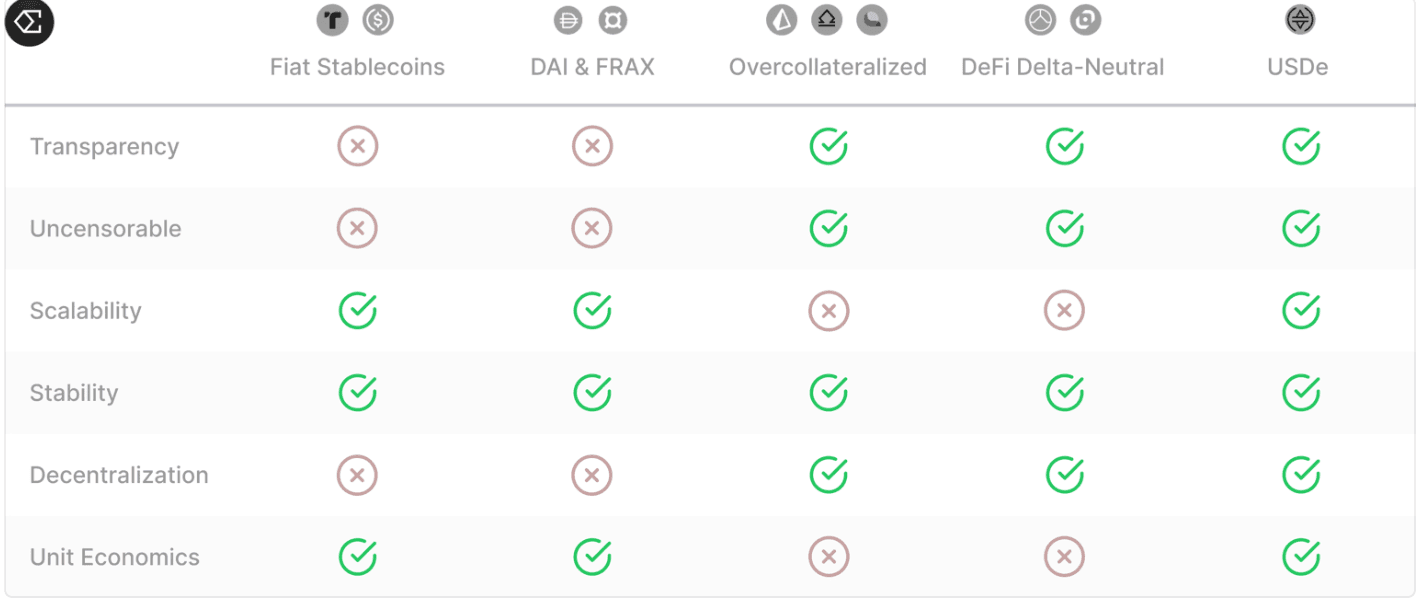Image resolution: width=1416 pixels, height=598 pixels.
Task: Click the FRAX coin icon
Action: (x=612, y=19)
